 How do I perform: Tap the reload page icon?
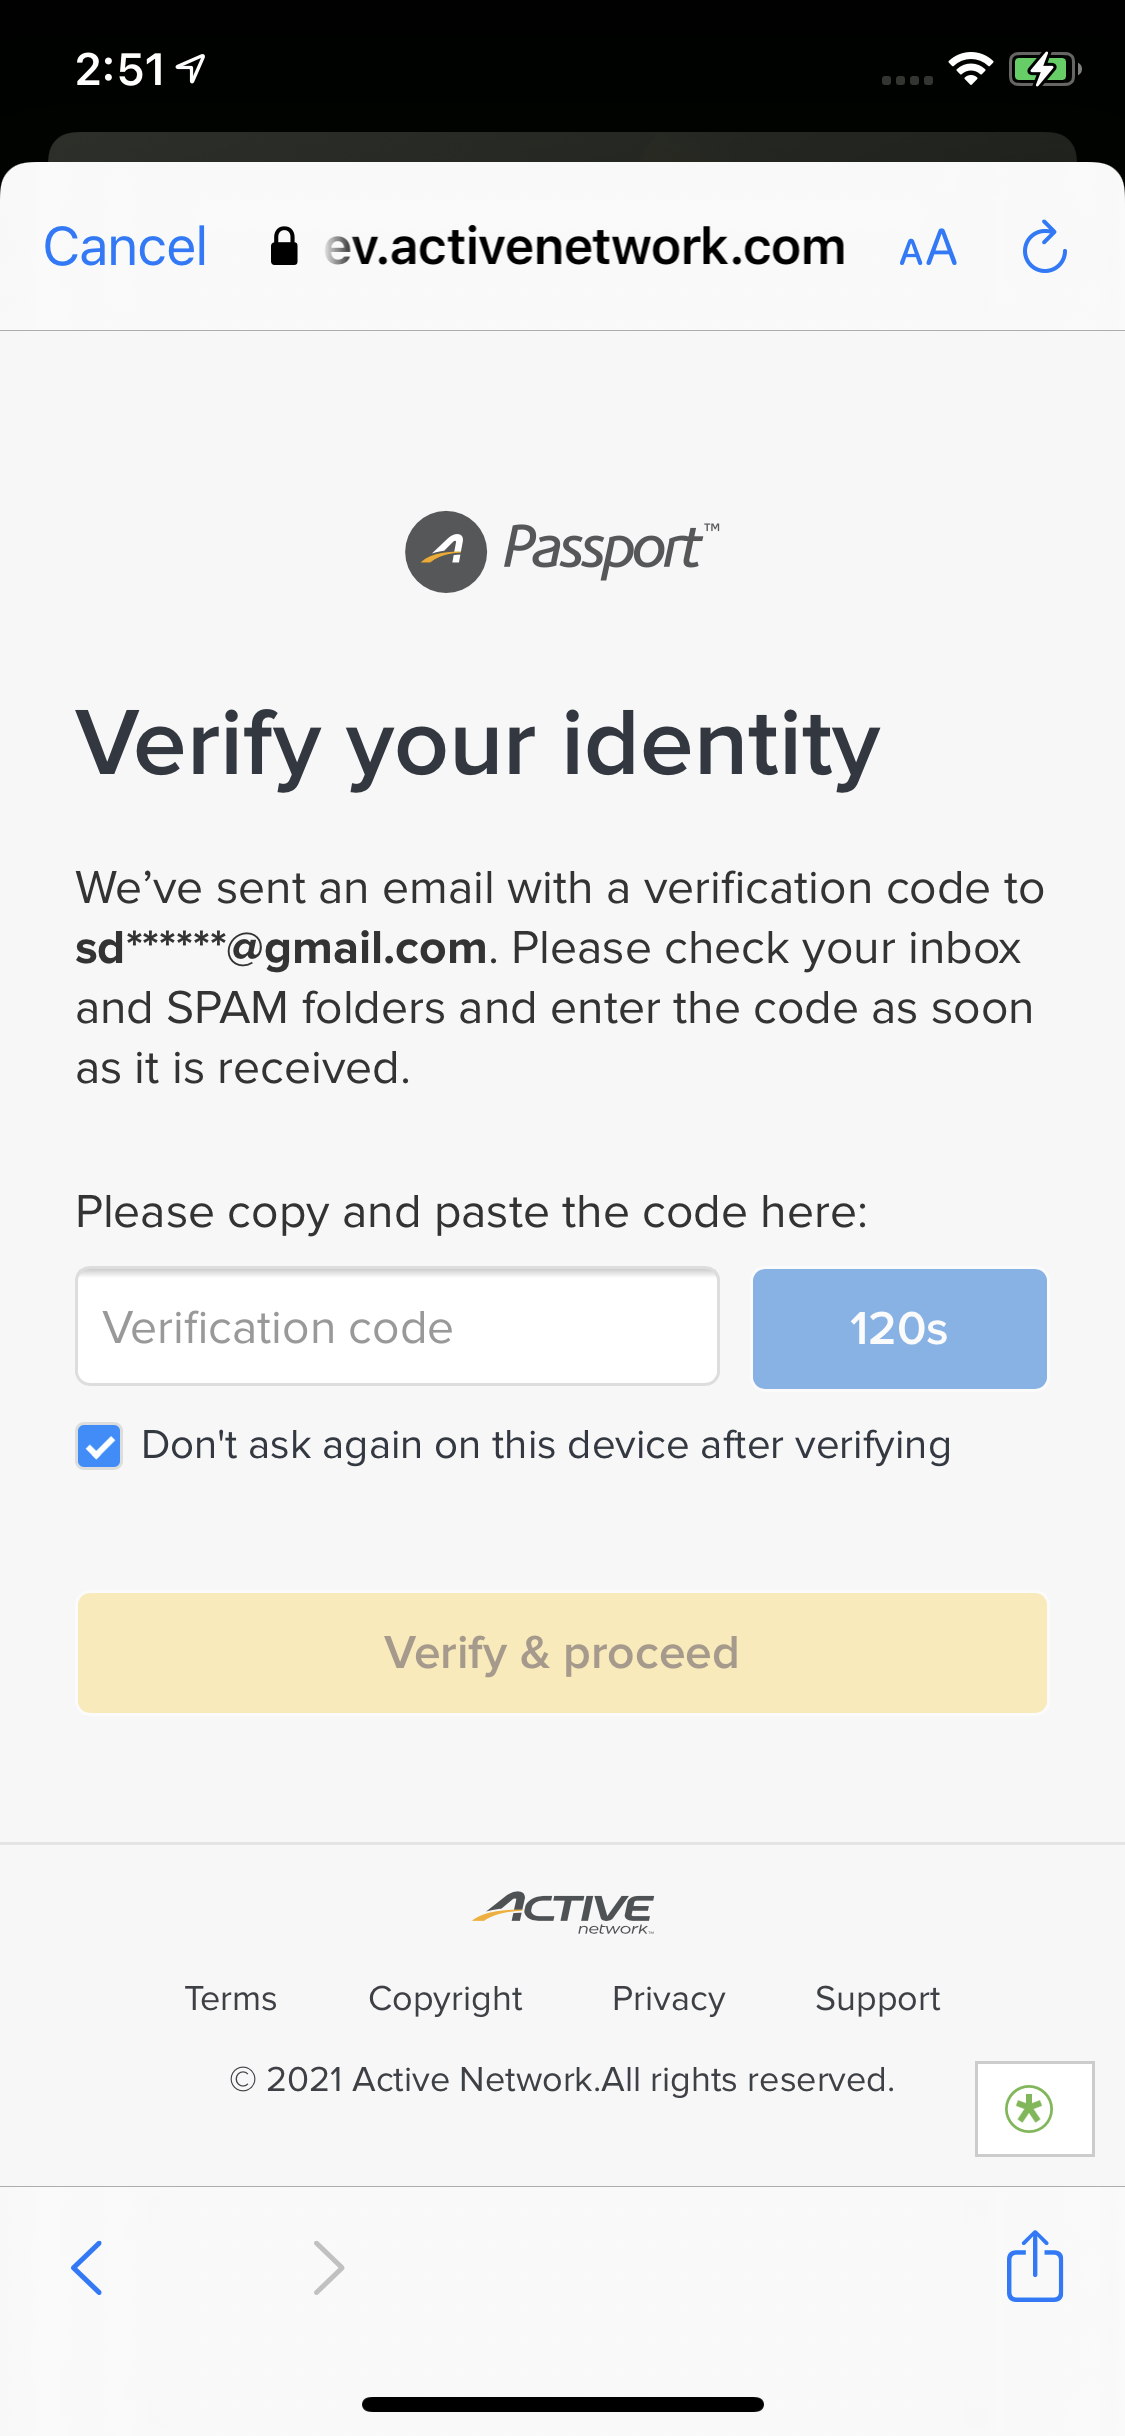(x=1045, y=247)
